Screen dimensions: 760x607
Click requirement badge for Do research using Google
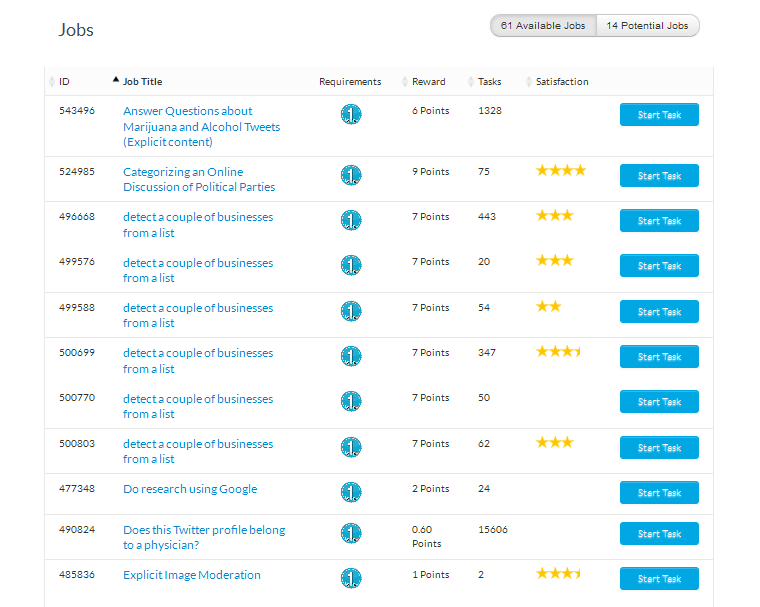(351, 492)
